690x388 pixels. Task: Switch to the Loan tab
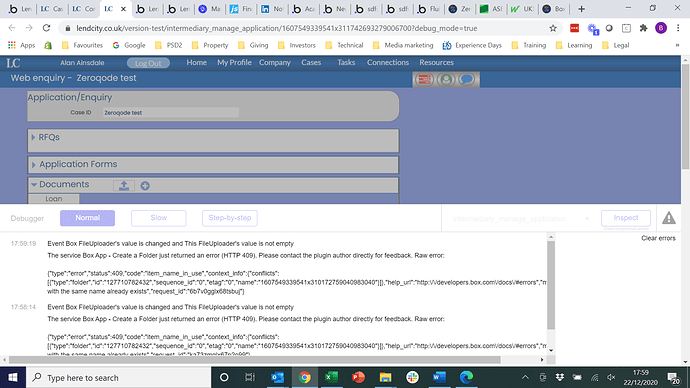click(x=54, y=199)
